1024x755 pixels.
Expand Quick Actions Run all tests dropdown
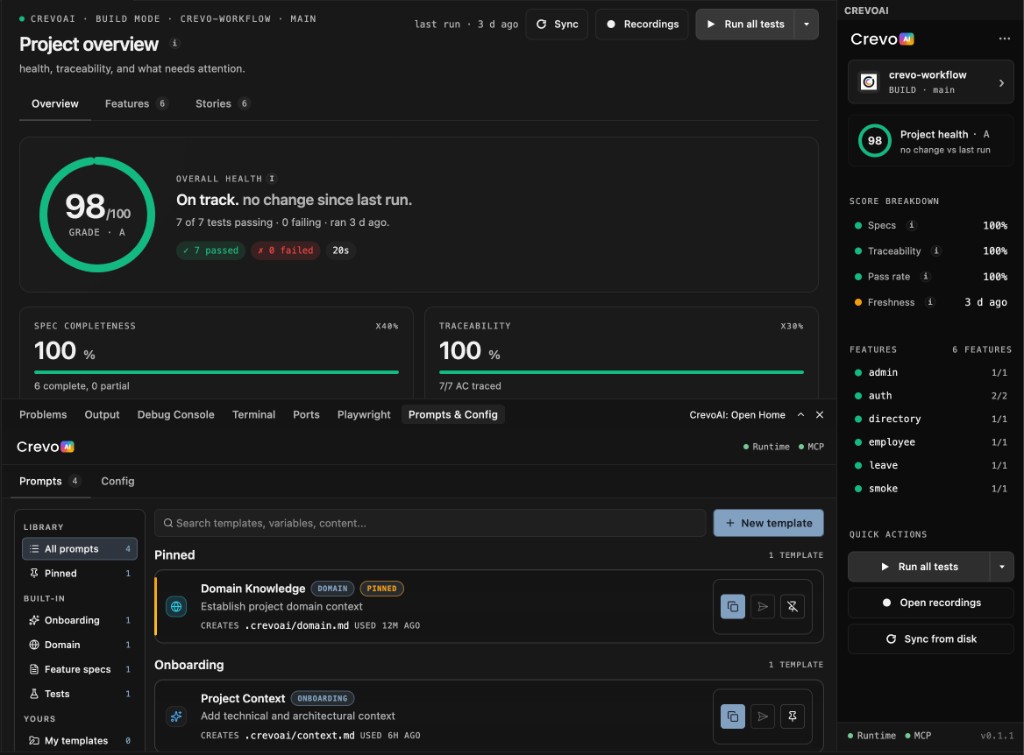1002,567
